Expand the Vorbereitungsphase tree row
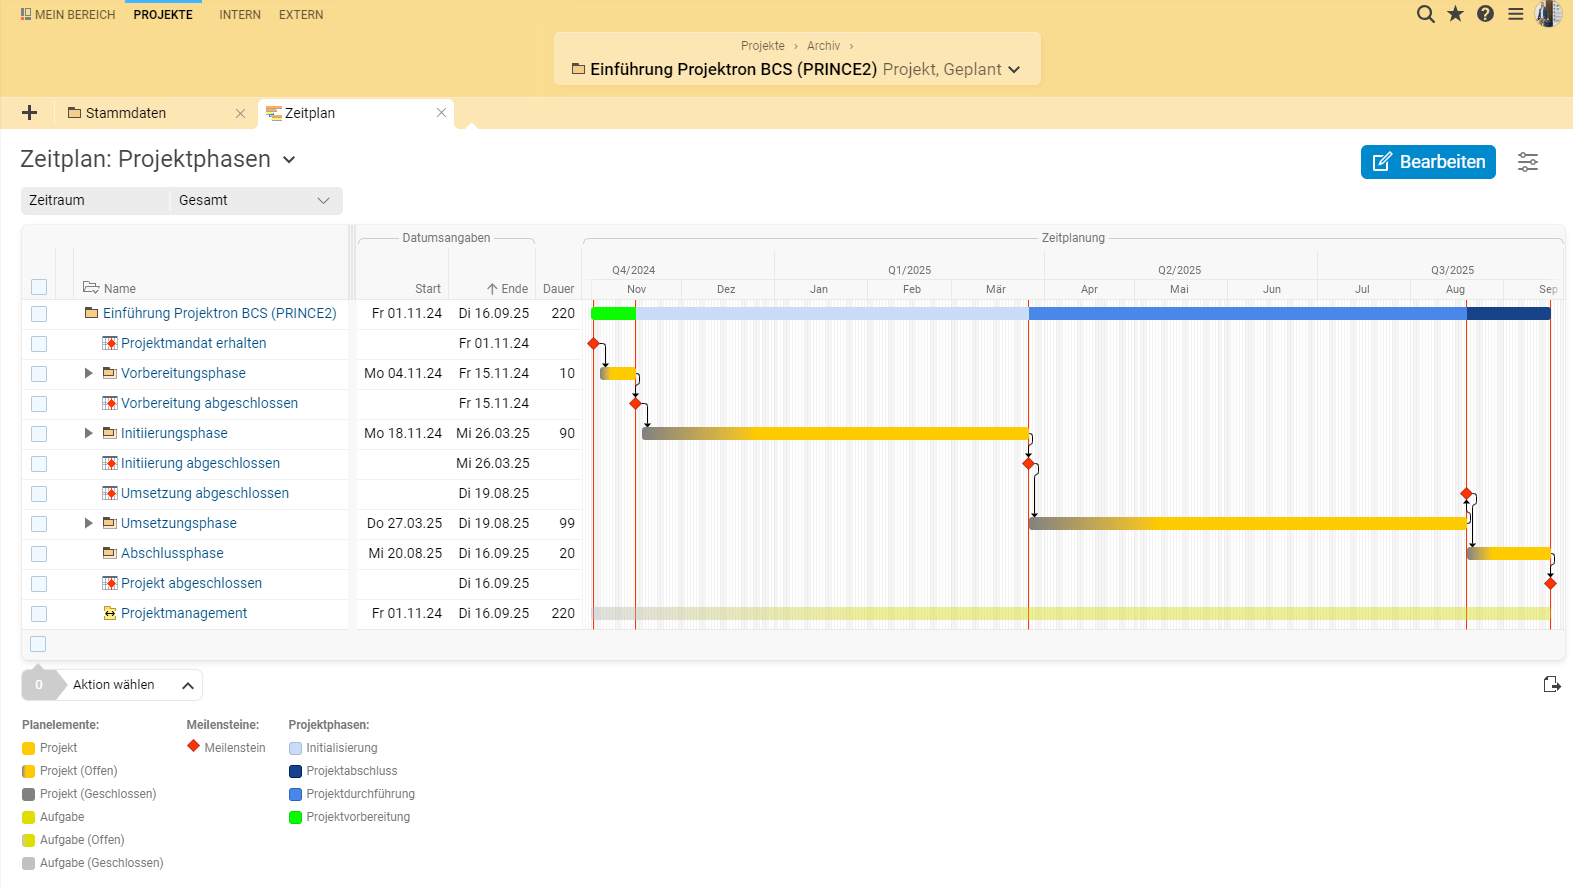Screen dimensions: 1573x888 pos(88,373)
